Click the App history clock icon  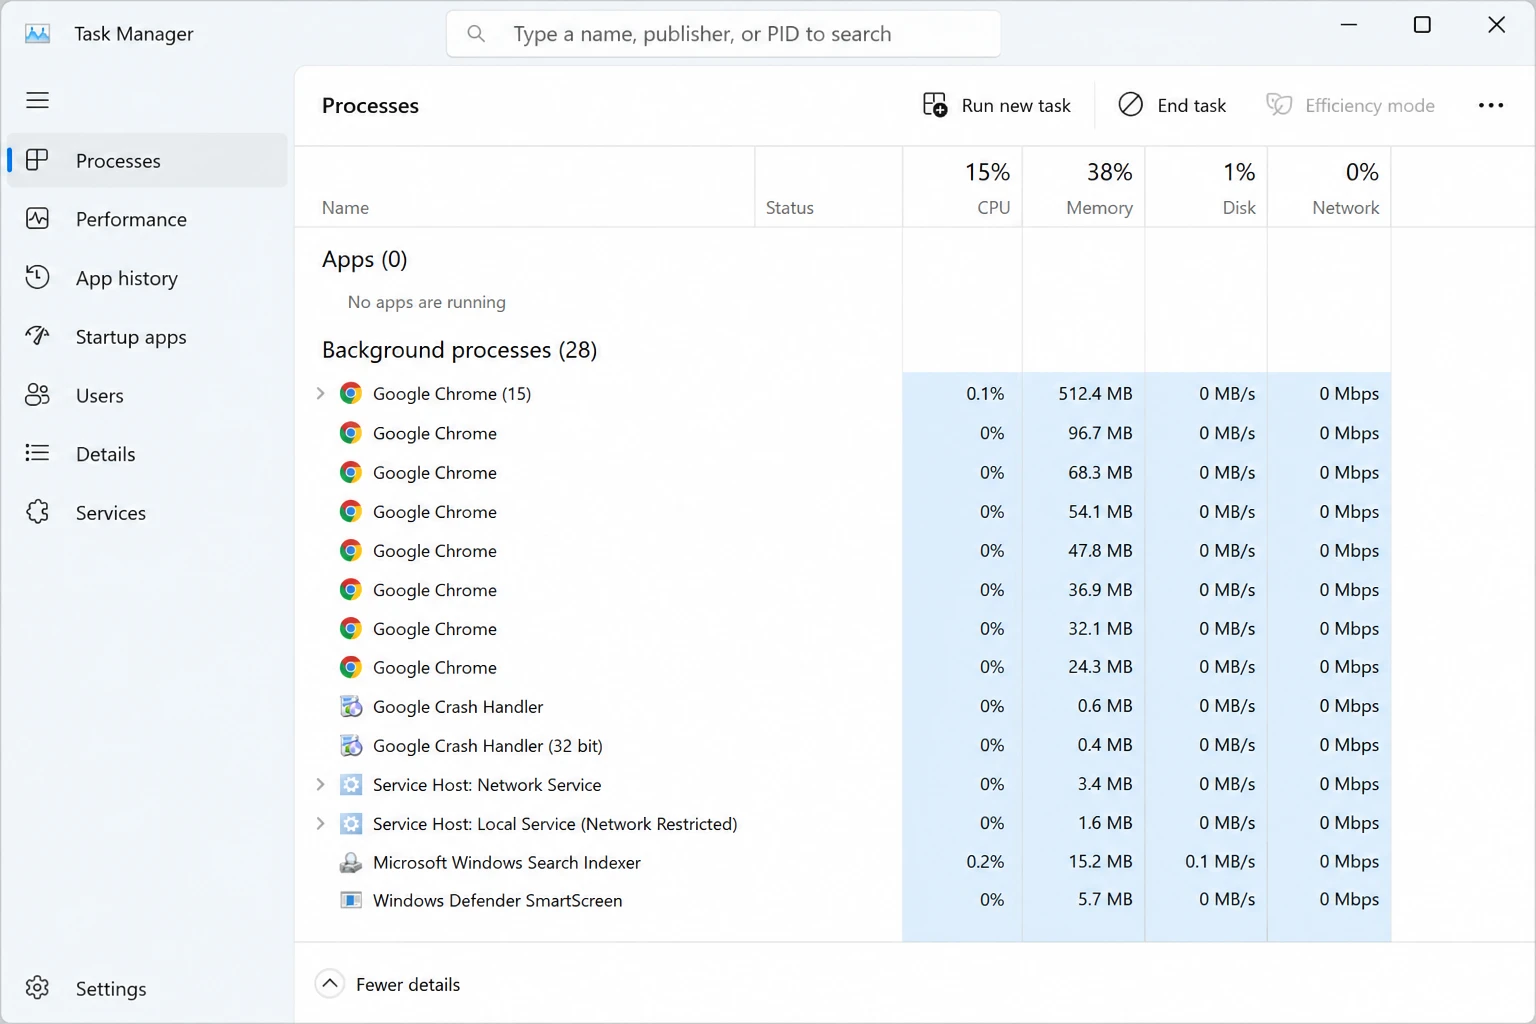(x=37, y=277)
